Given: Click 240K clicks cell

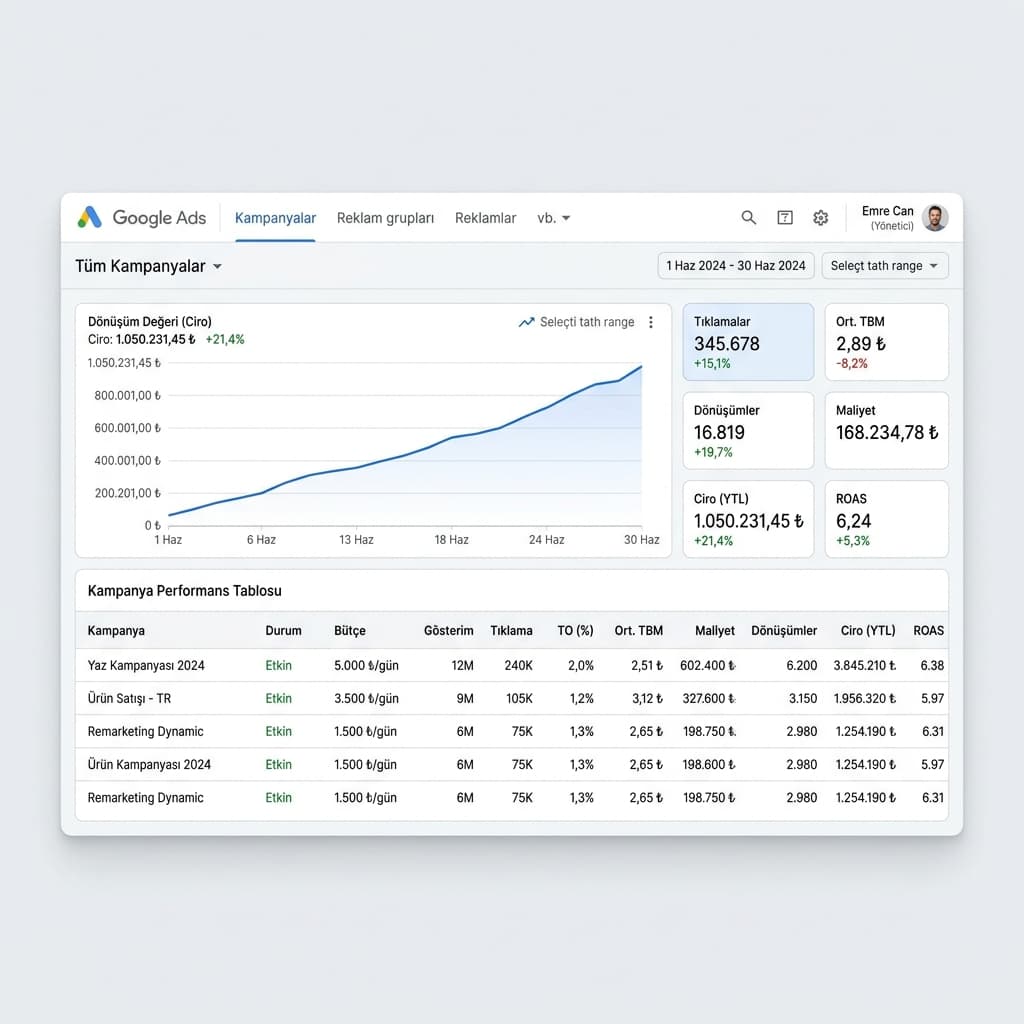Looking at the screenshot, I should (519, 665).
